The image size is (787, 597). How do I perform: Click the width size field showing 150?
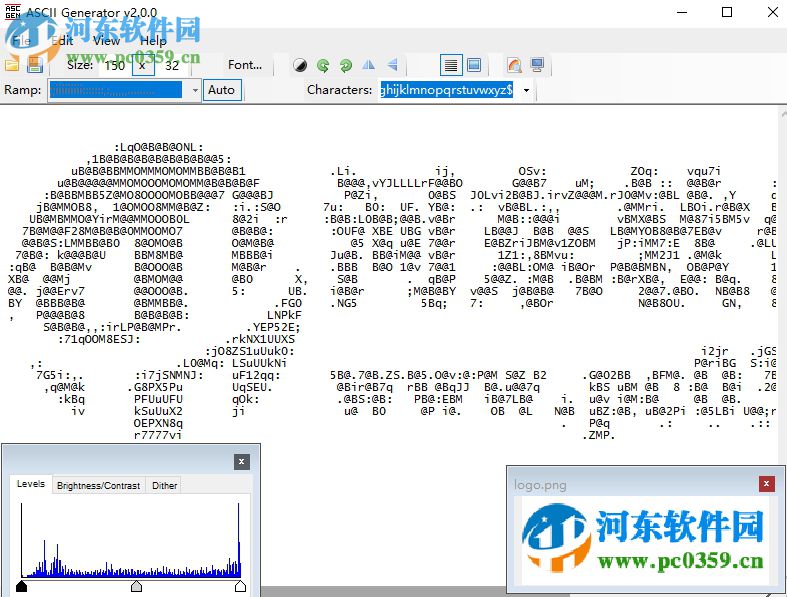pyautogui.click(x=115, y=65)
